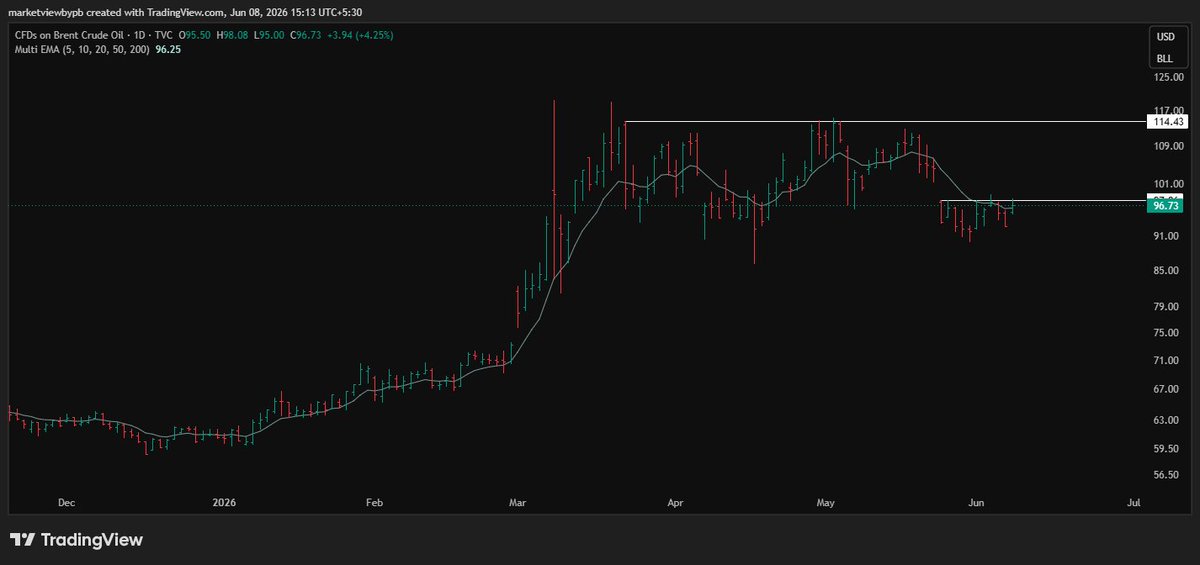Click 59.50 on the price axis

tap(1168, 449)
